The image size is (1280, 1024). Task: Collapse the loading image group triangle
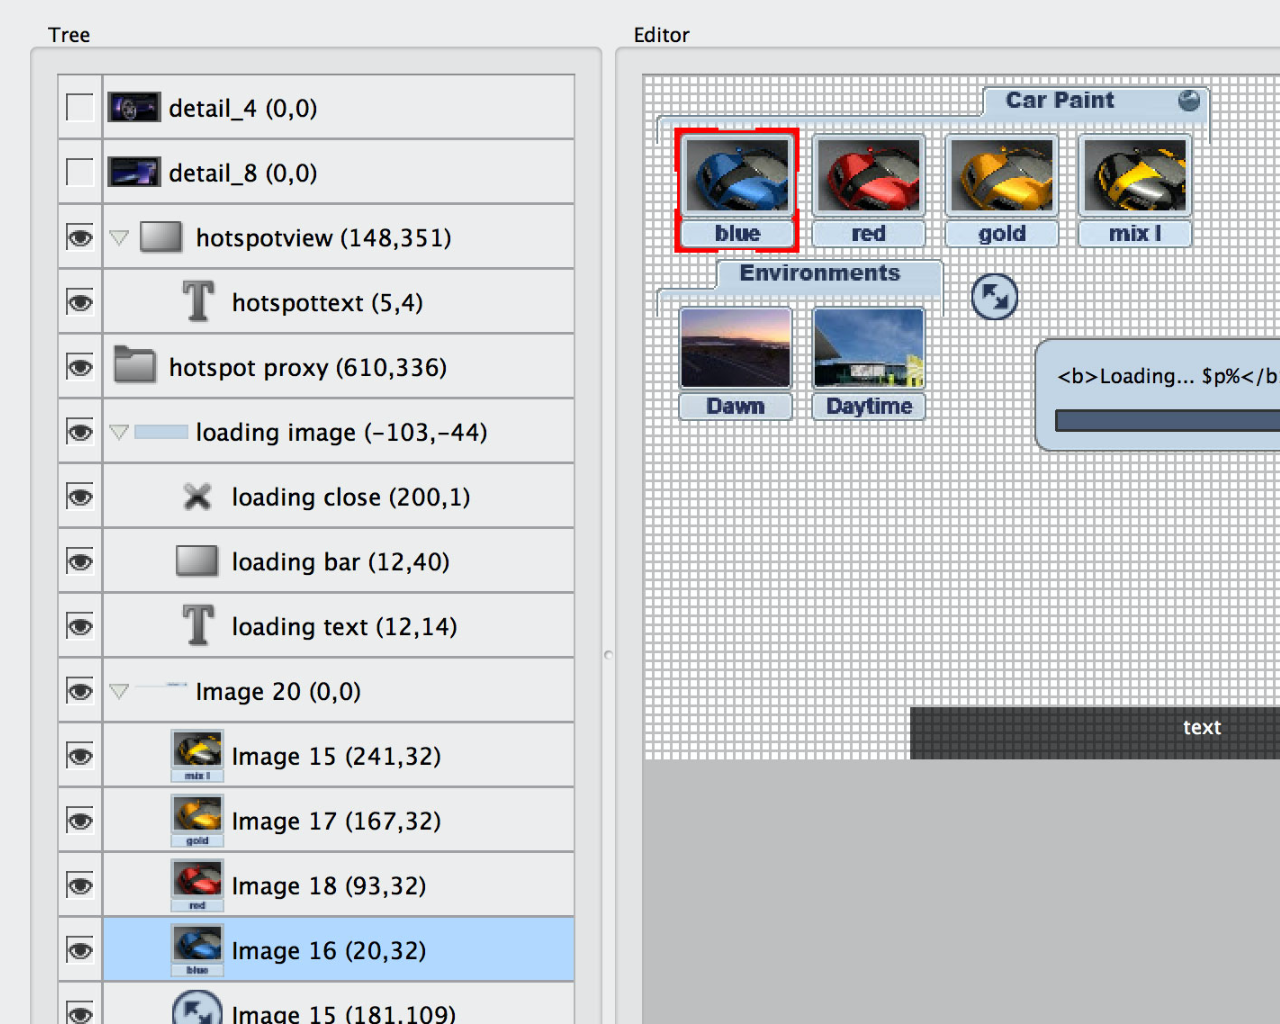tap(119, 432)
